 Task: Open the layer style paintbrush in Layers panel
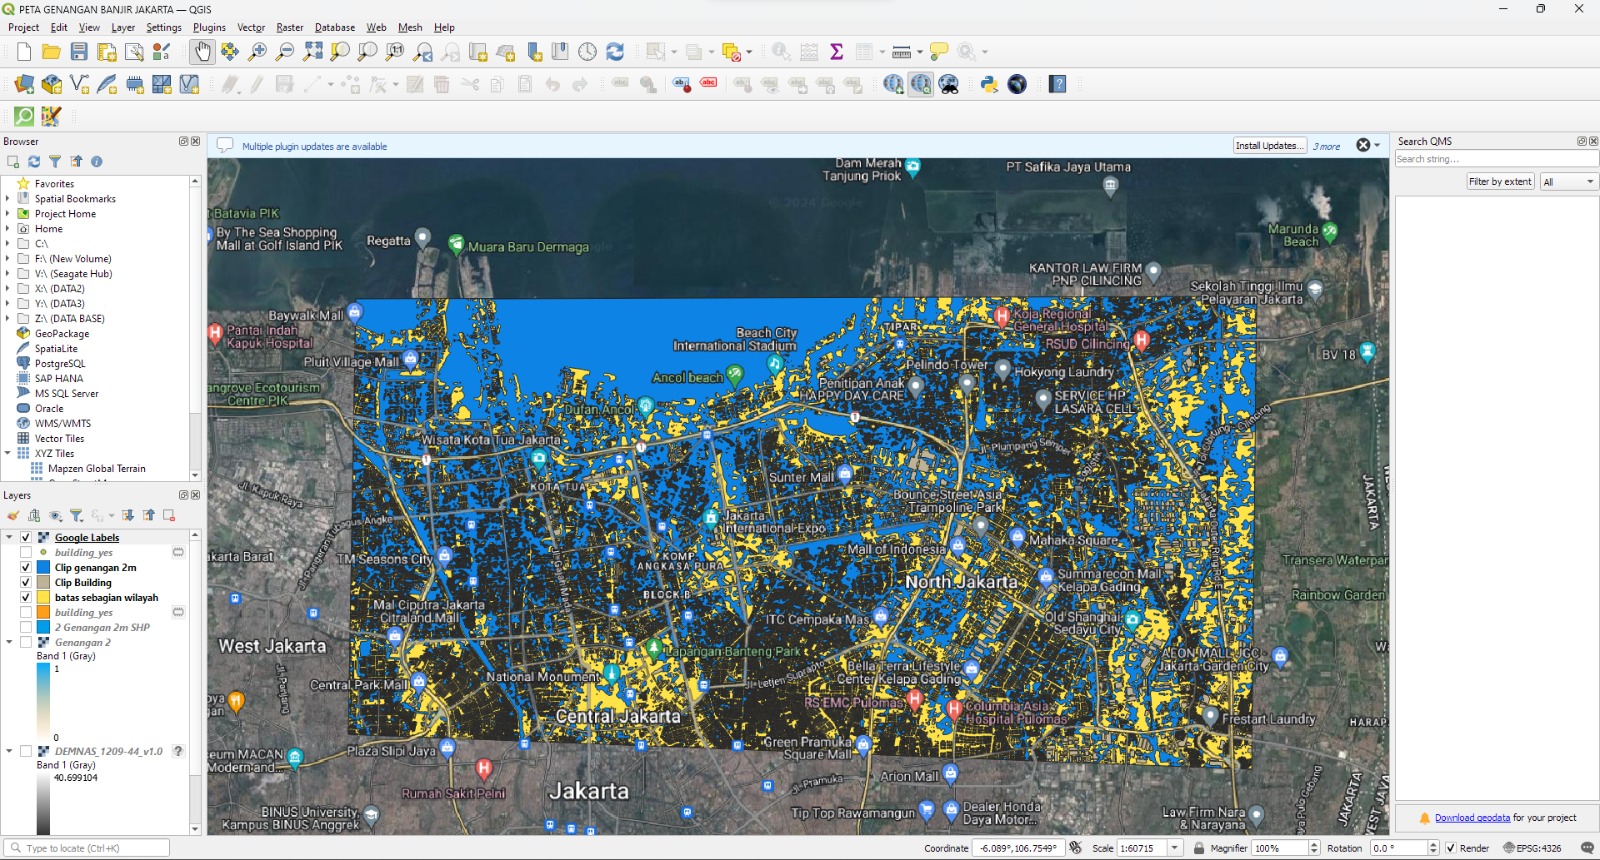13,516
